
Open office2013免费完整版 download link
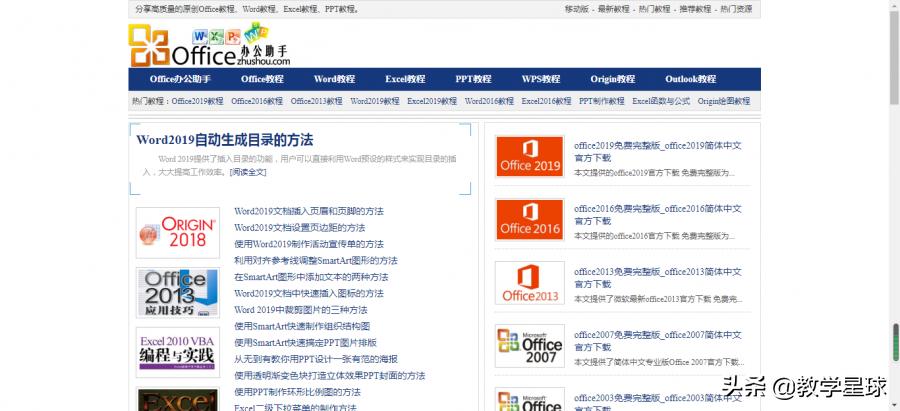pos(658,278)
